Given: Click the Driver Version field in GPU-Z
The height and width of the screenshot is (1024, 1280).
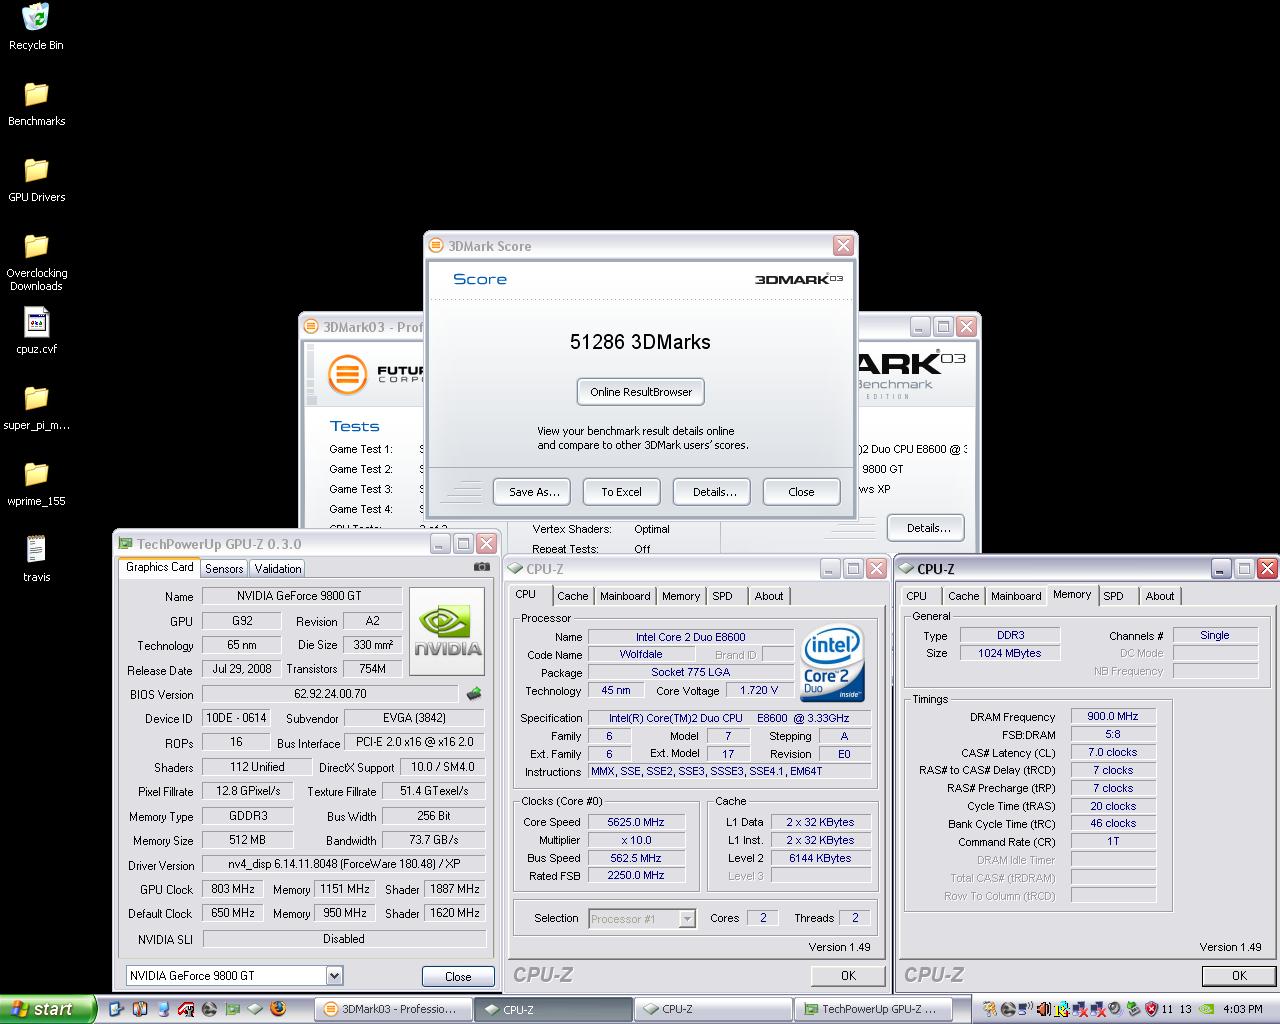Looking at the screenshot, I should [x=344, y=864].
